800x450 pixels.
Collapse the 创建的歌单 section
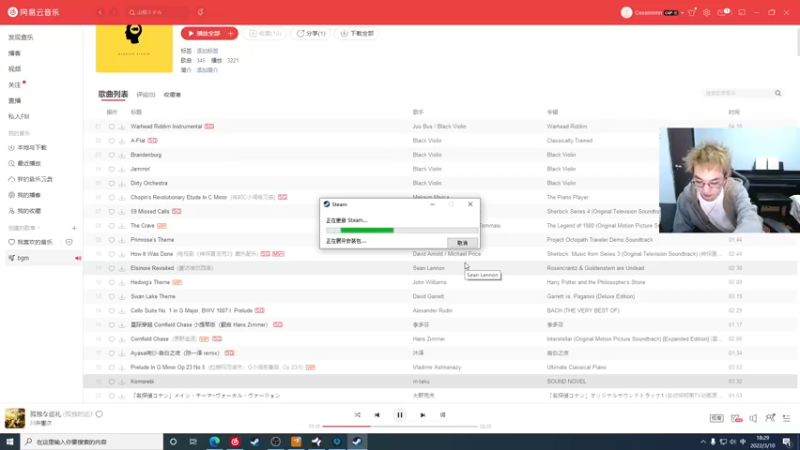point(24,228)
